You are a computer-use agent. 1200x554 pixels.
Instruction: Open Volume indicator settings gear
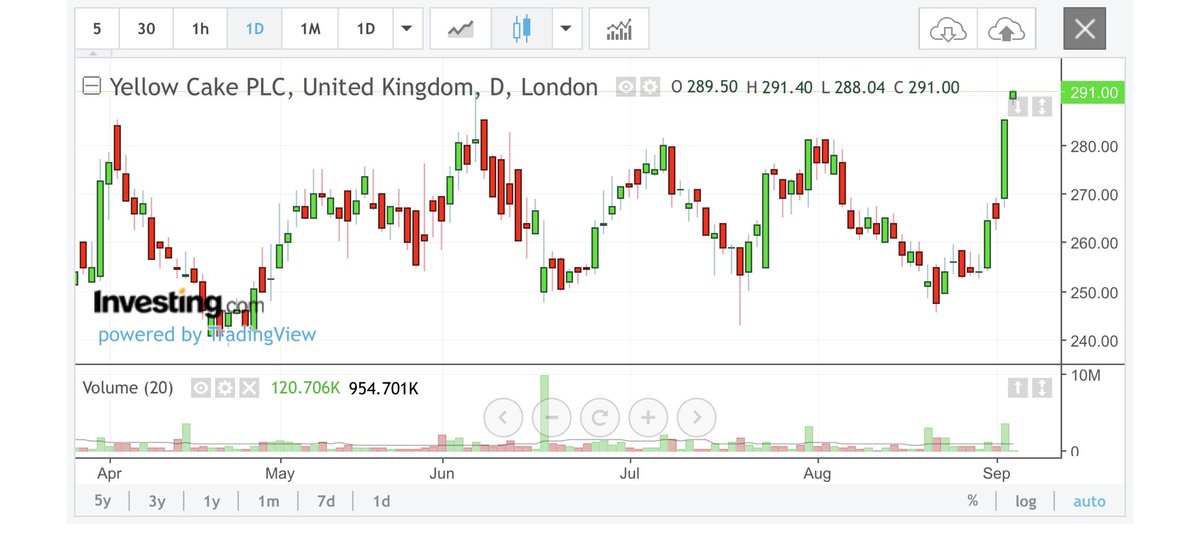click(x=225, y=388)
